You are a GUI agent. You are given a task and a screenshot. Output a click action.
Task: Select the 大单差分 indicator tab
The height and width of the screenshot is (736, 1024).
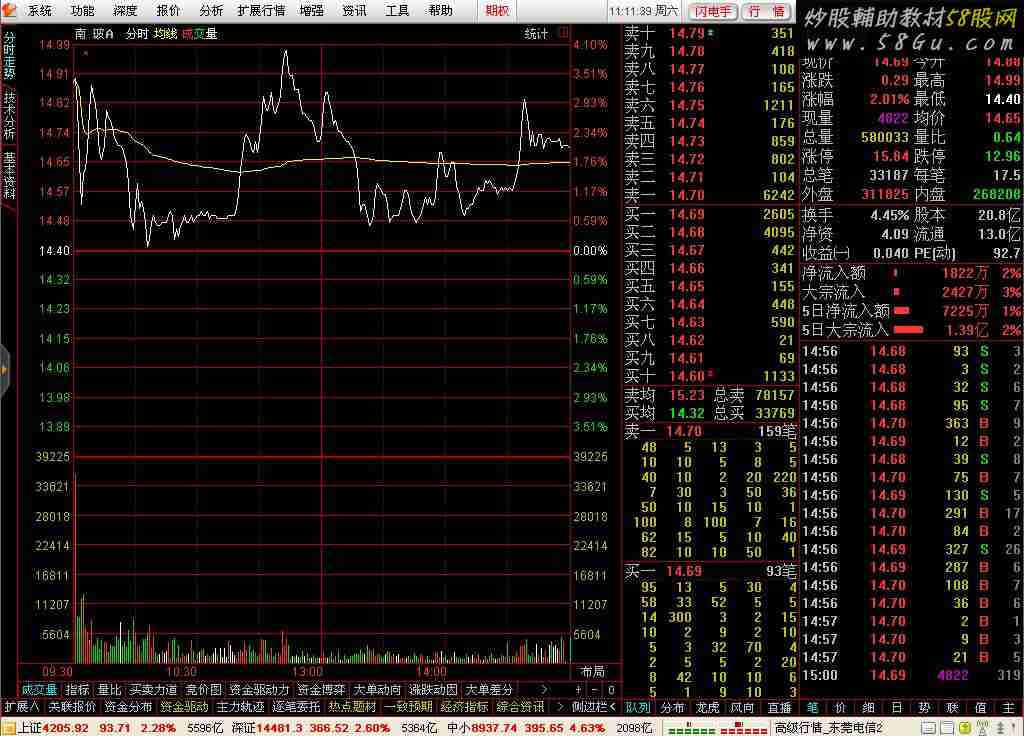click(488, 690)
